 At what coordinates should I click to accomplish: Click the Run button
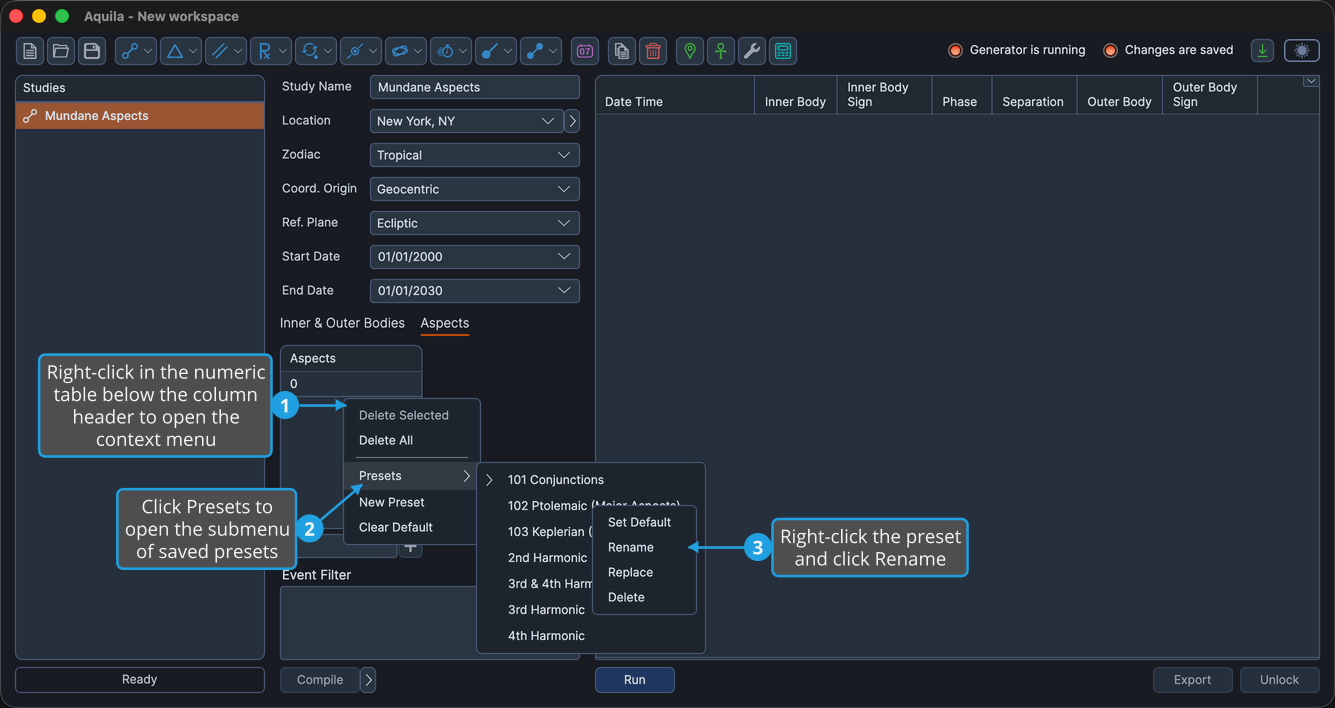tap(635, 680)
